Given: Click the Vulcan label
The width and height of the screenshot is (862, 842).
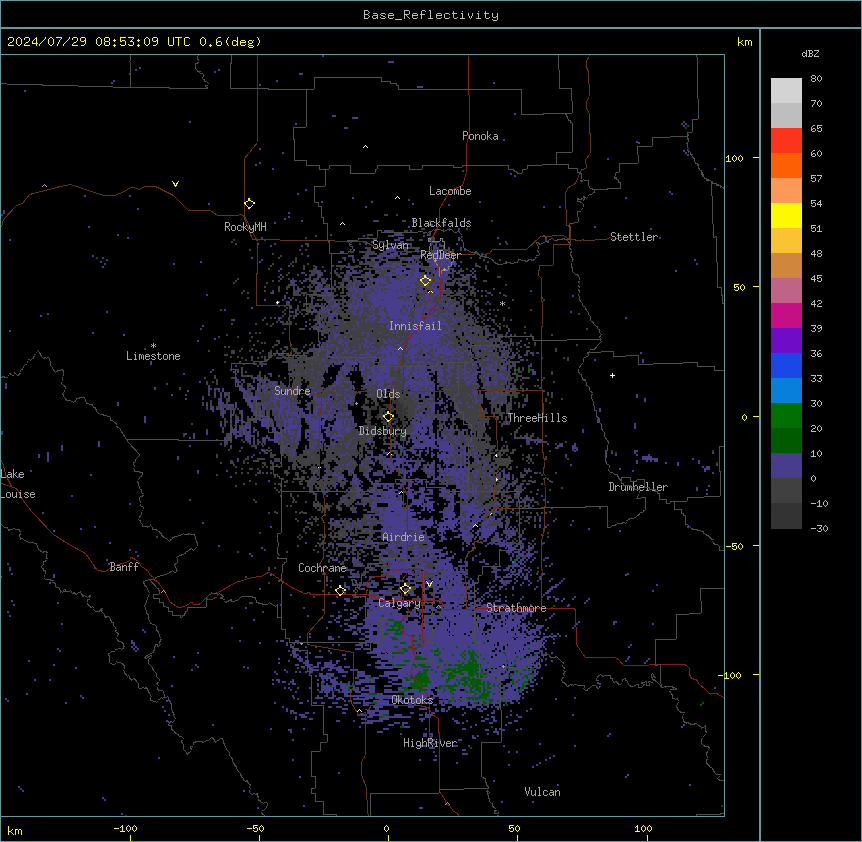Looking at the screenshot, I should pos(542,792).
